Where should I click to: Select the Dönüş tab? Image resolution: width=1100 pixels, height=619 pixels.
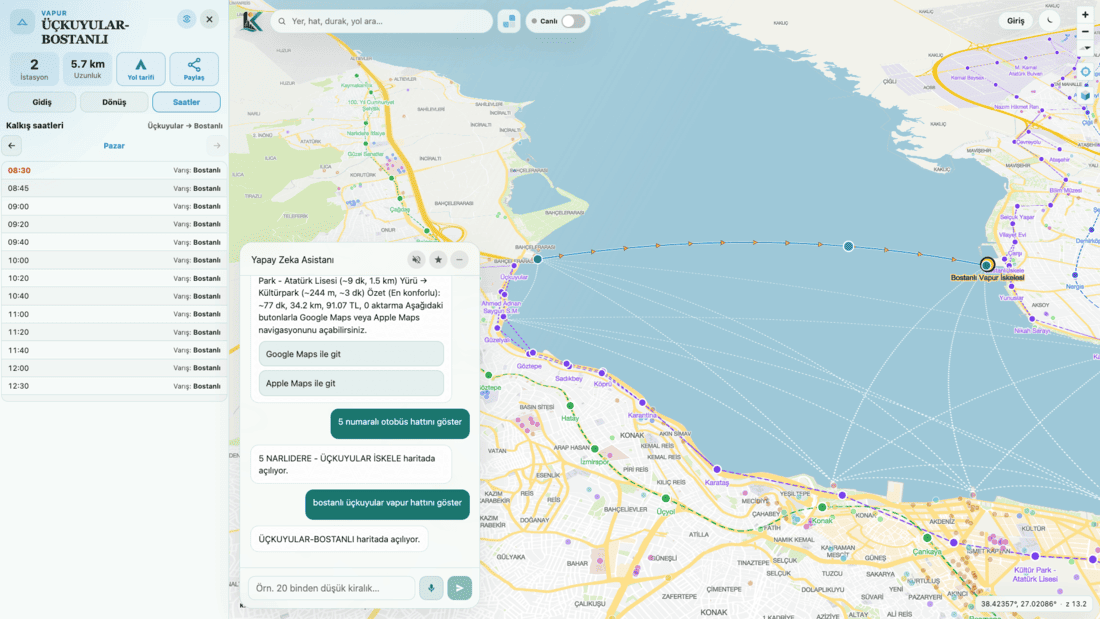(114, 102)
